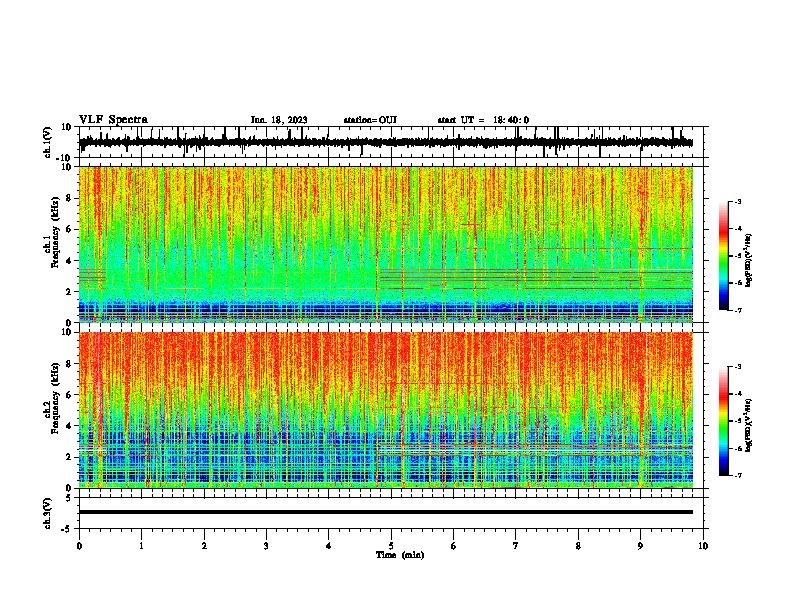Click the "ch.1(V)" waveform axis label
The width and height of the screenshot is (792, 612).
[x=47, y=142]
